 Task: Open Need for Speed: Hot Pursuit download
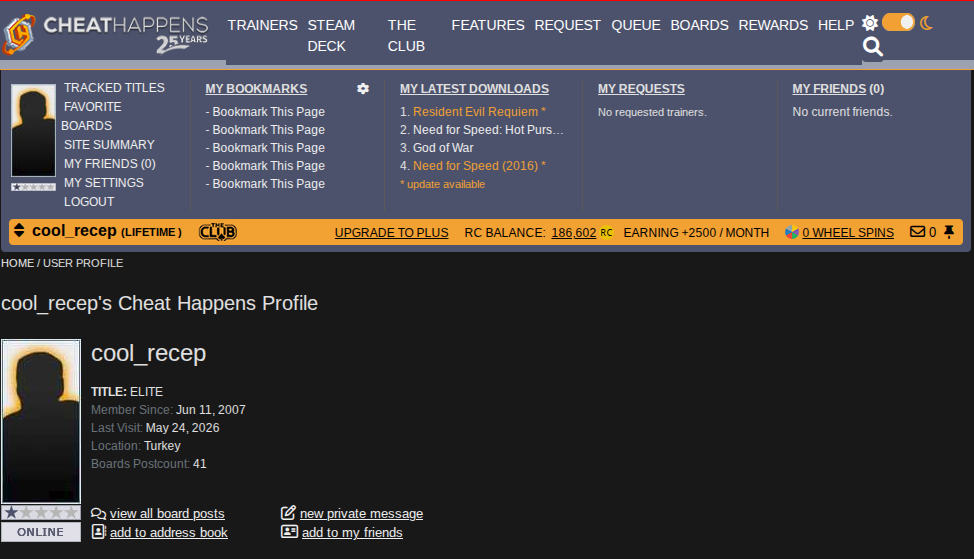(488, 130)
